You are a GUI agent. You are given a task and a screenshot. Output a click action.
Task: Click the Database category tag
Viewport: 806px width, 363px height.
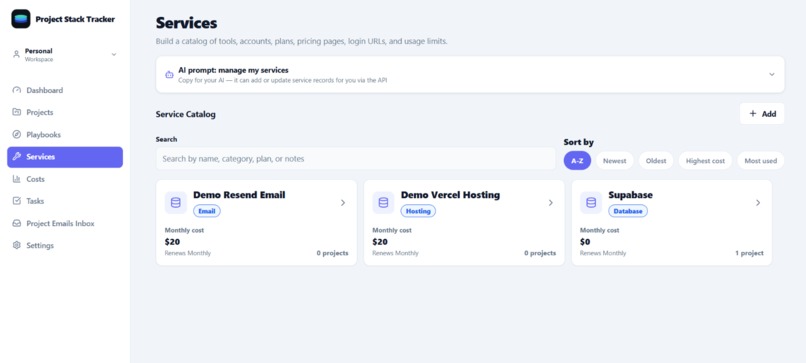pos(628,211)
